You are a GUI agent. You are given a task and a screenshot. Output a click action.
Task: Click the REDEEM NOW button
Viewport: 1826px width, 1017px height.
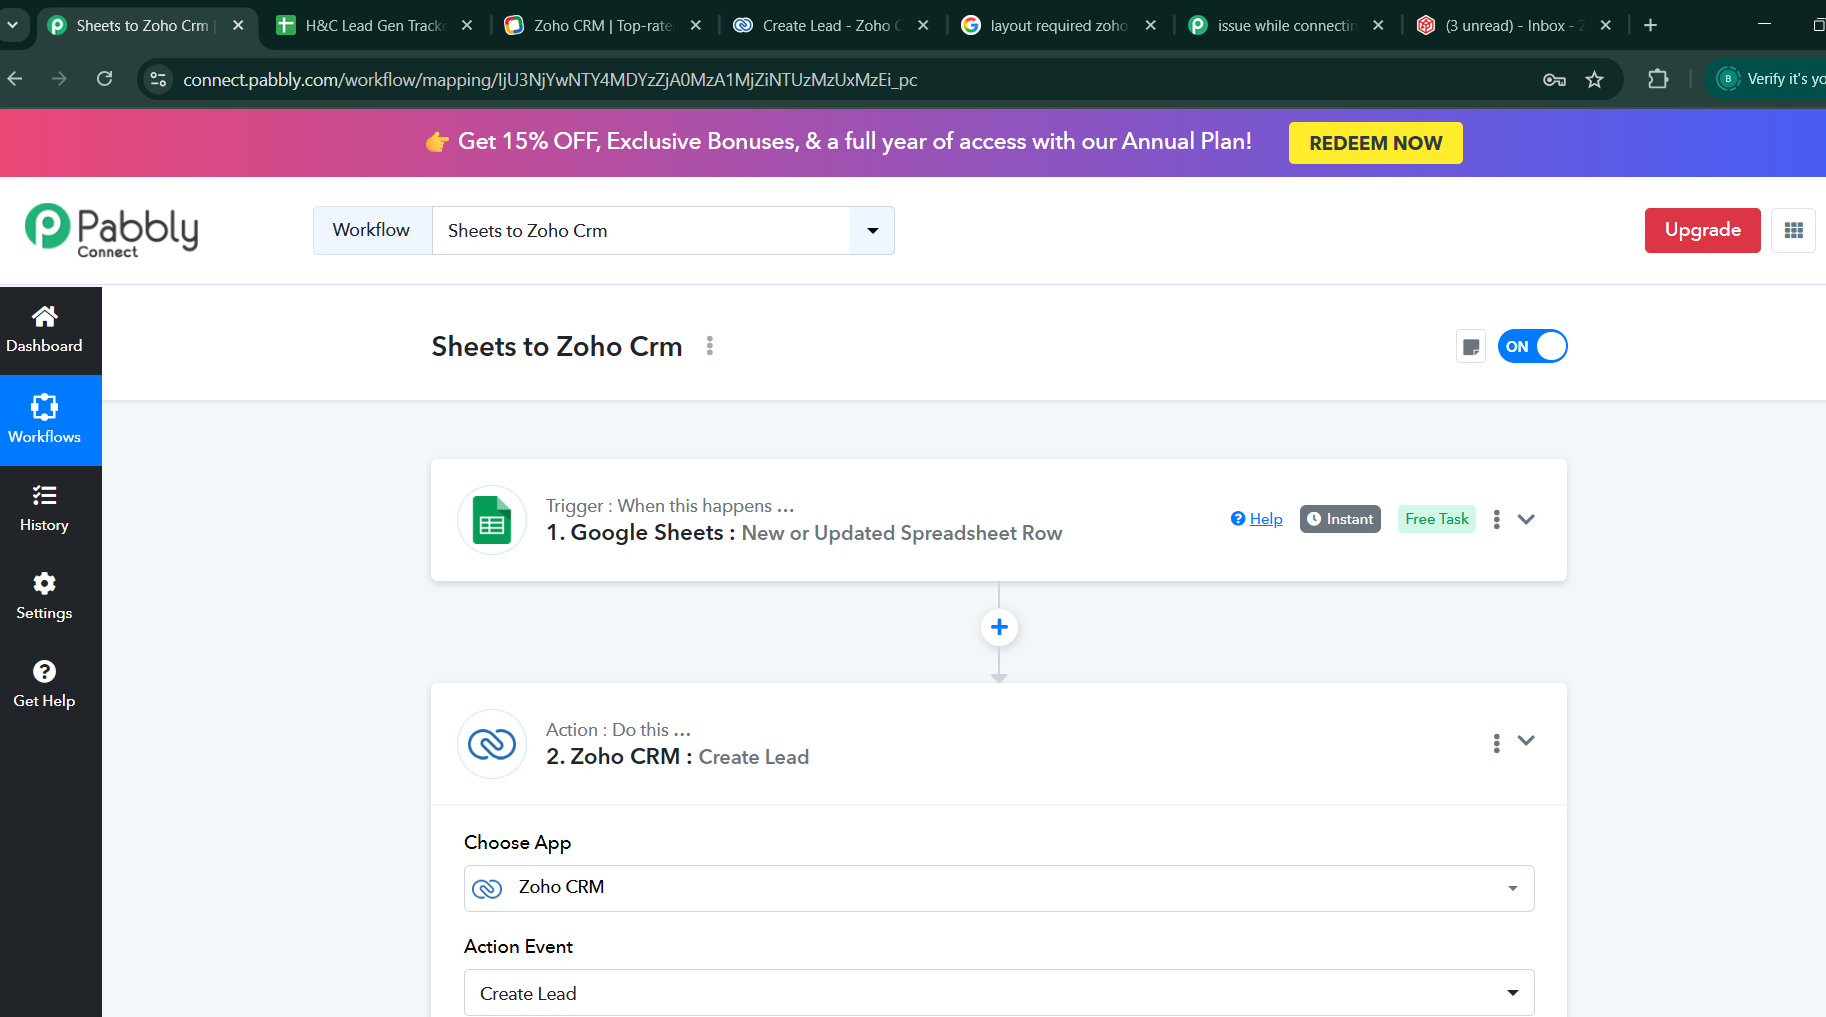[x=1375, y=143]
